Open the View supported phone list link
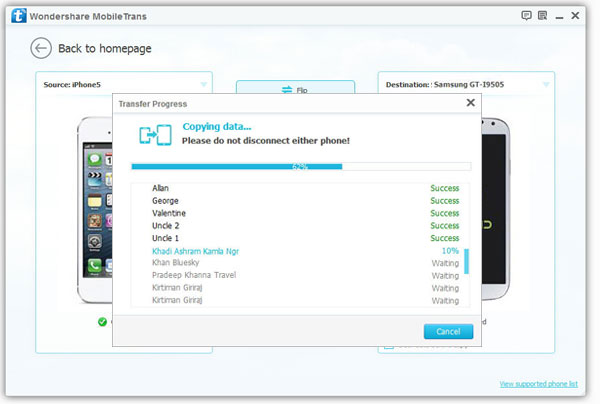 [538, 384]
